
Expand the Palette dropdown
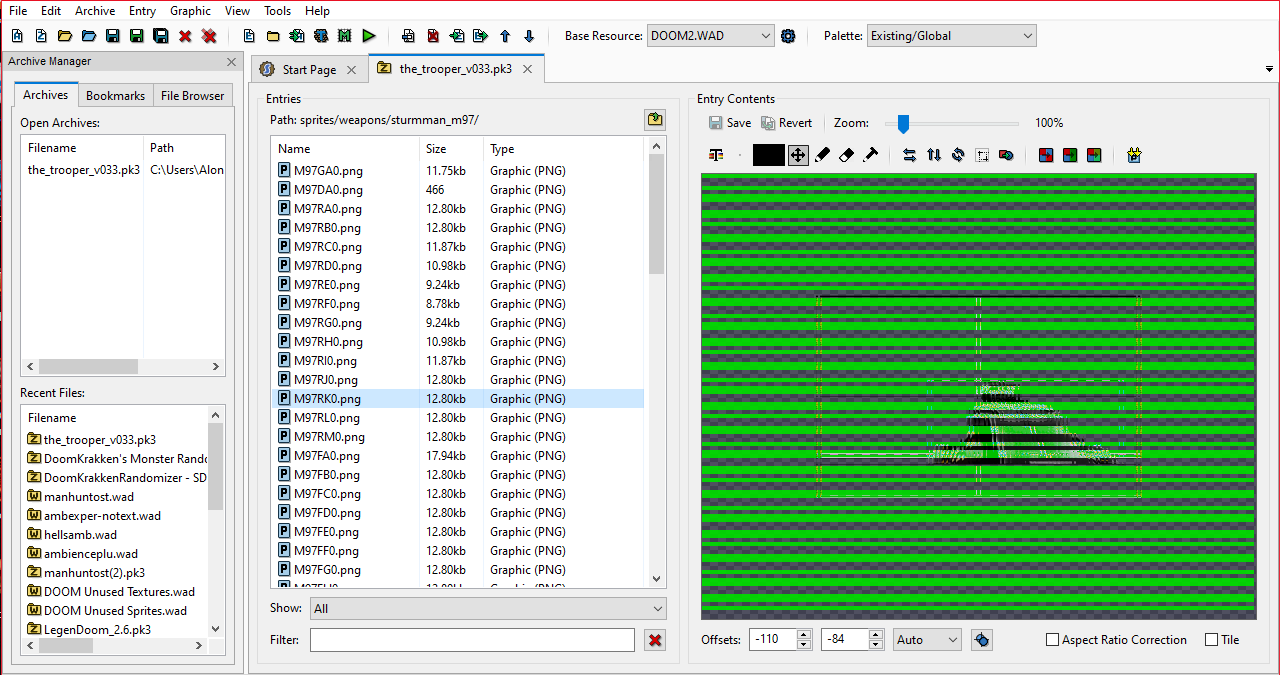tap(952, 36)
